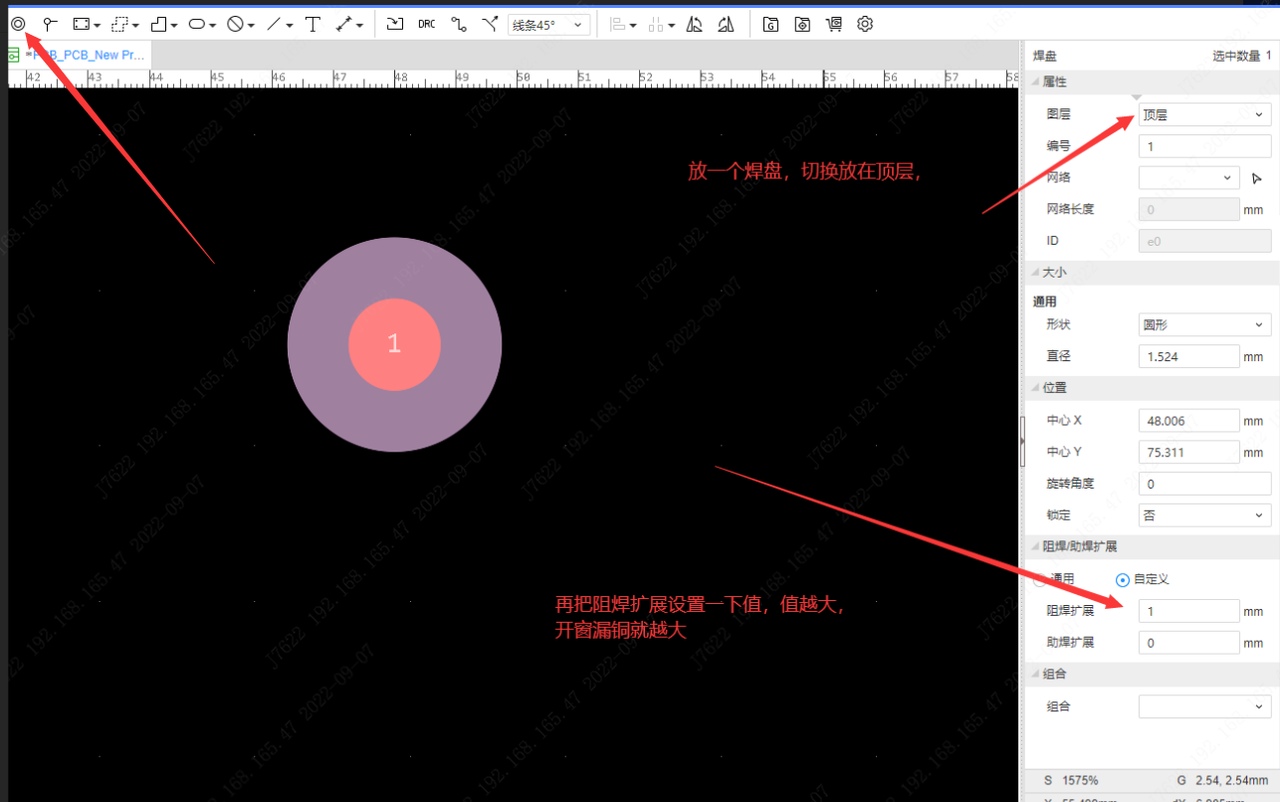Open the settings gear icon
The width and height of the screenshot is (1280, 802).
coord(866,24)
